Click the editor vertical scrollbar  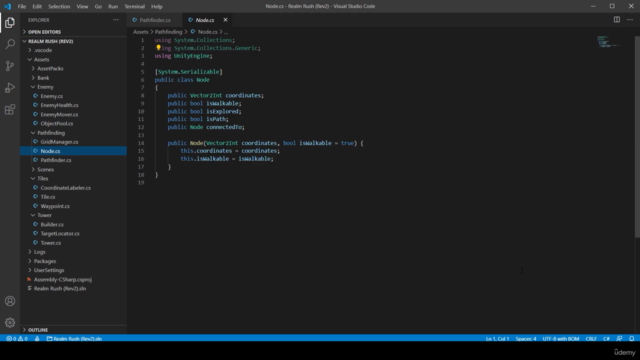coord(637,137)
